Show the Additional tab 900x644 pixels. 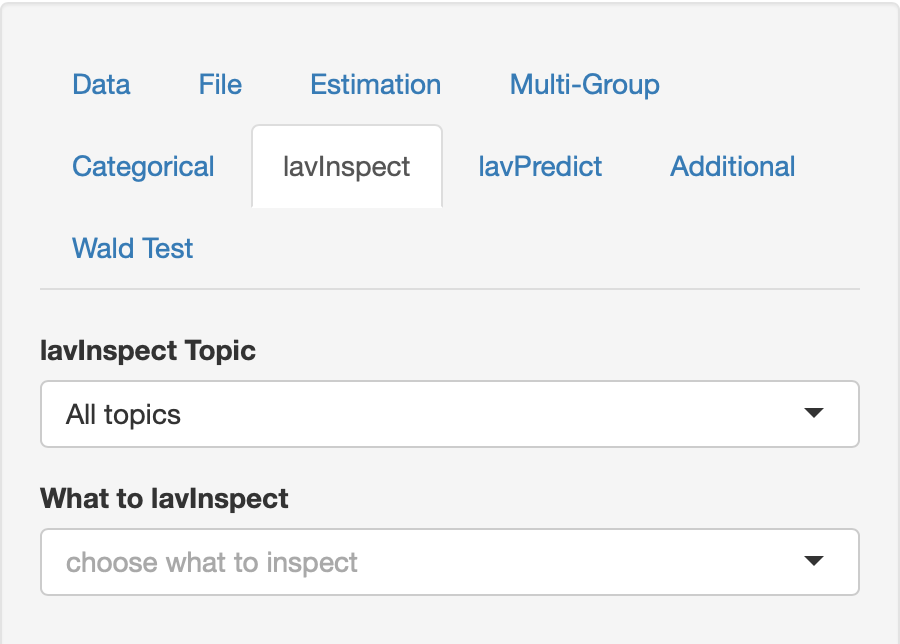click(x=732, y=167)
